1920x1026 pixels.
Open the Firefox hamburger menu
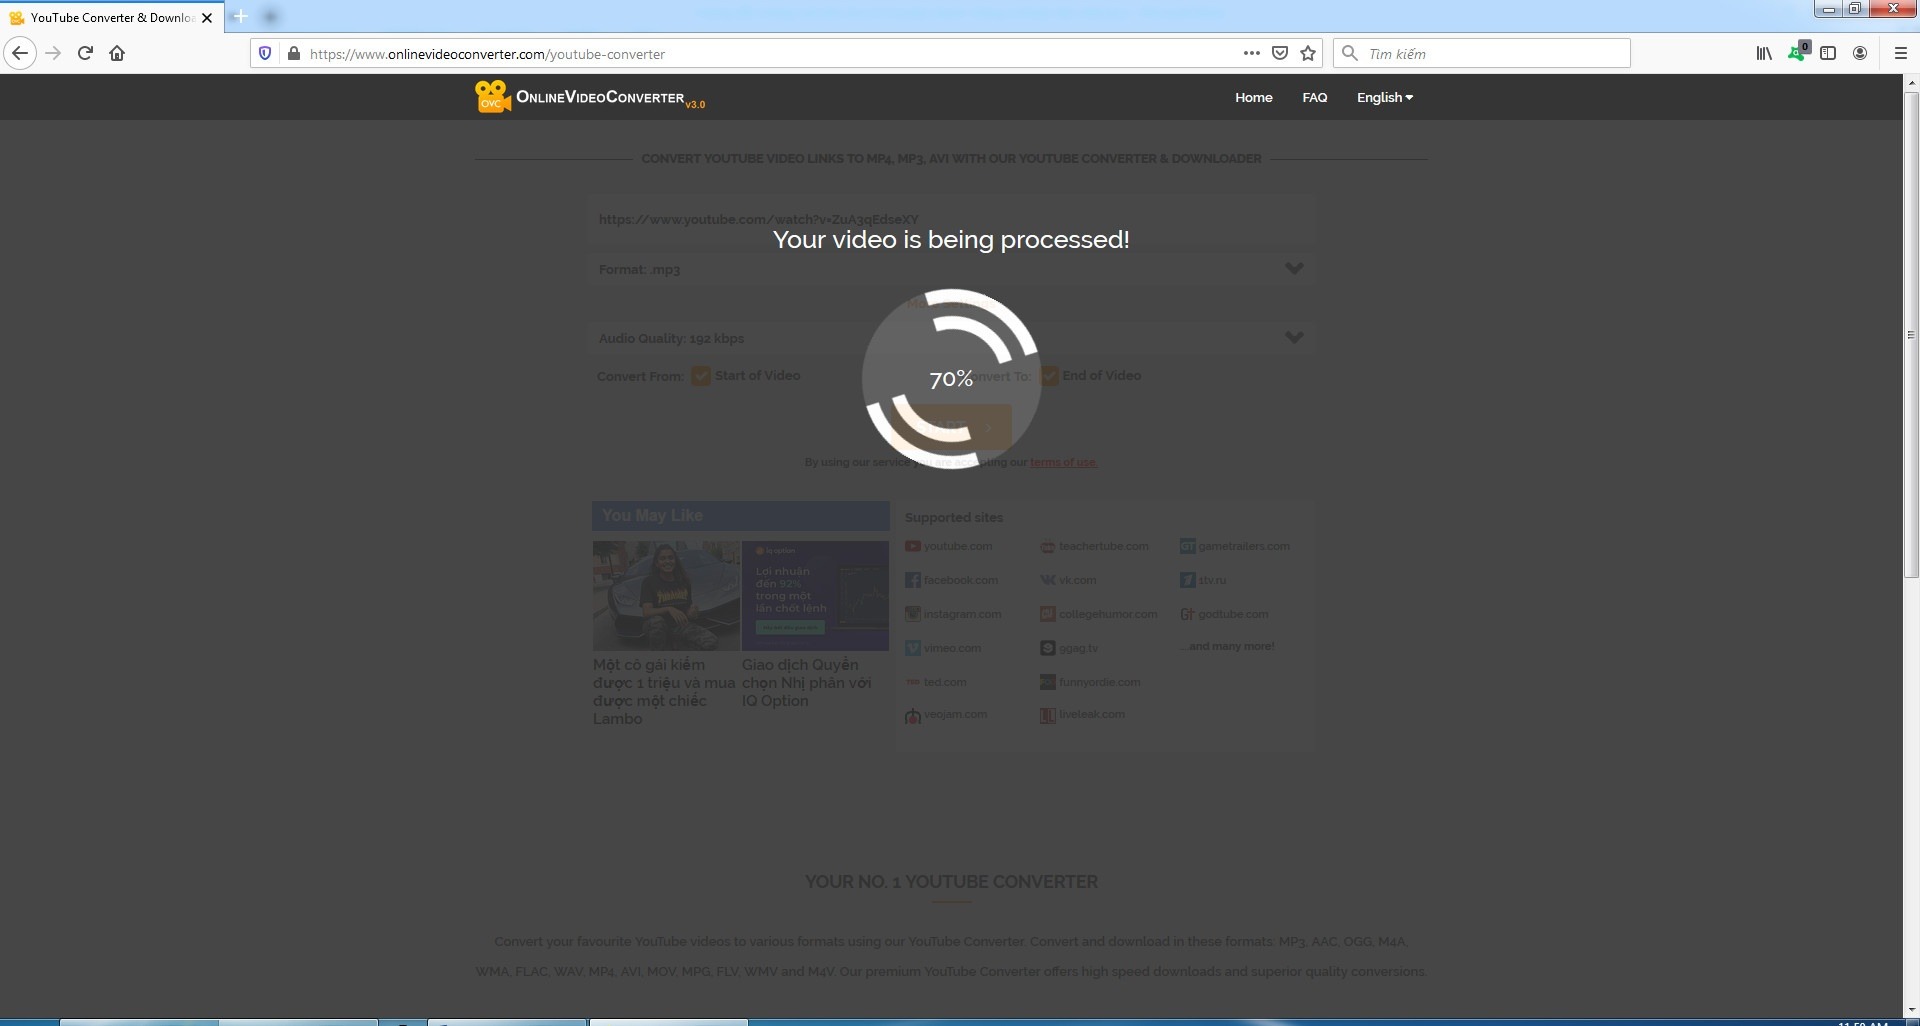point(1901,53)
